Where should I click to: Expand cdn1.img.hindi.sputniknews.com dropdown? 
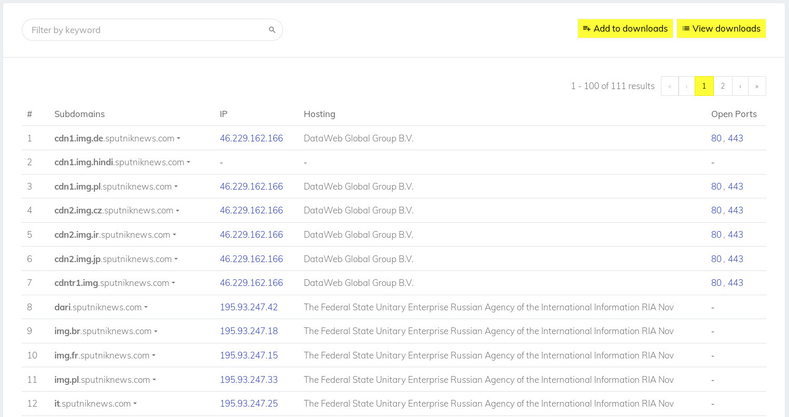(x=188, y=162)
